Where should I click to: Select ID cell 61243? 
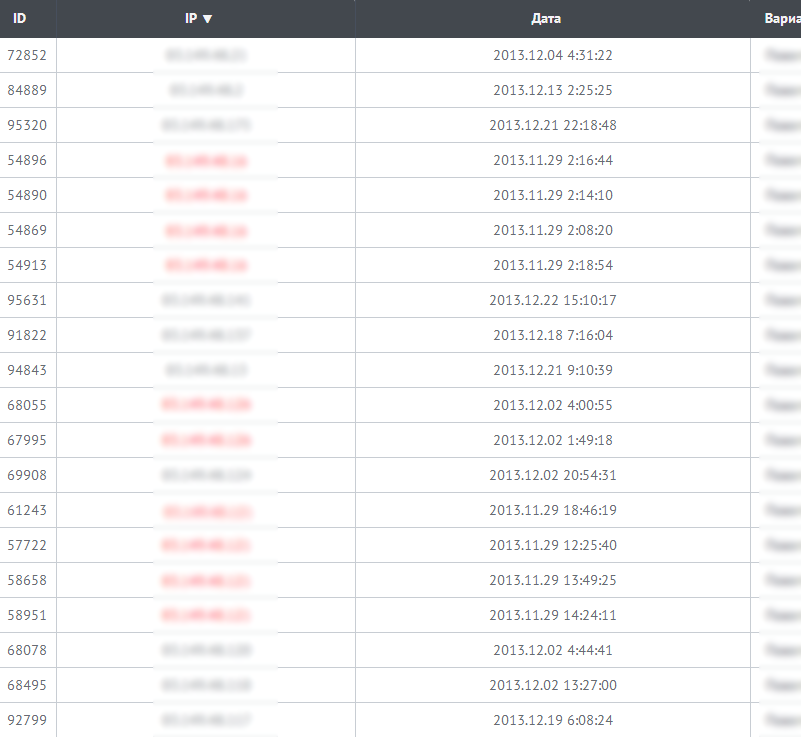[27, 510]
